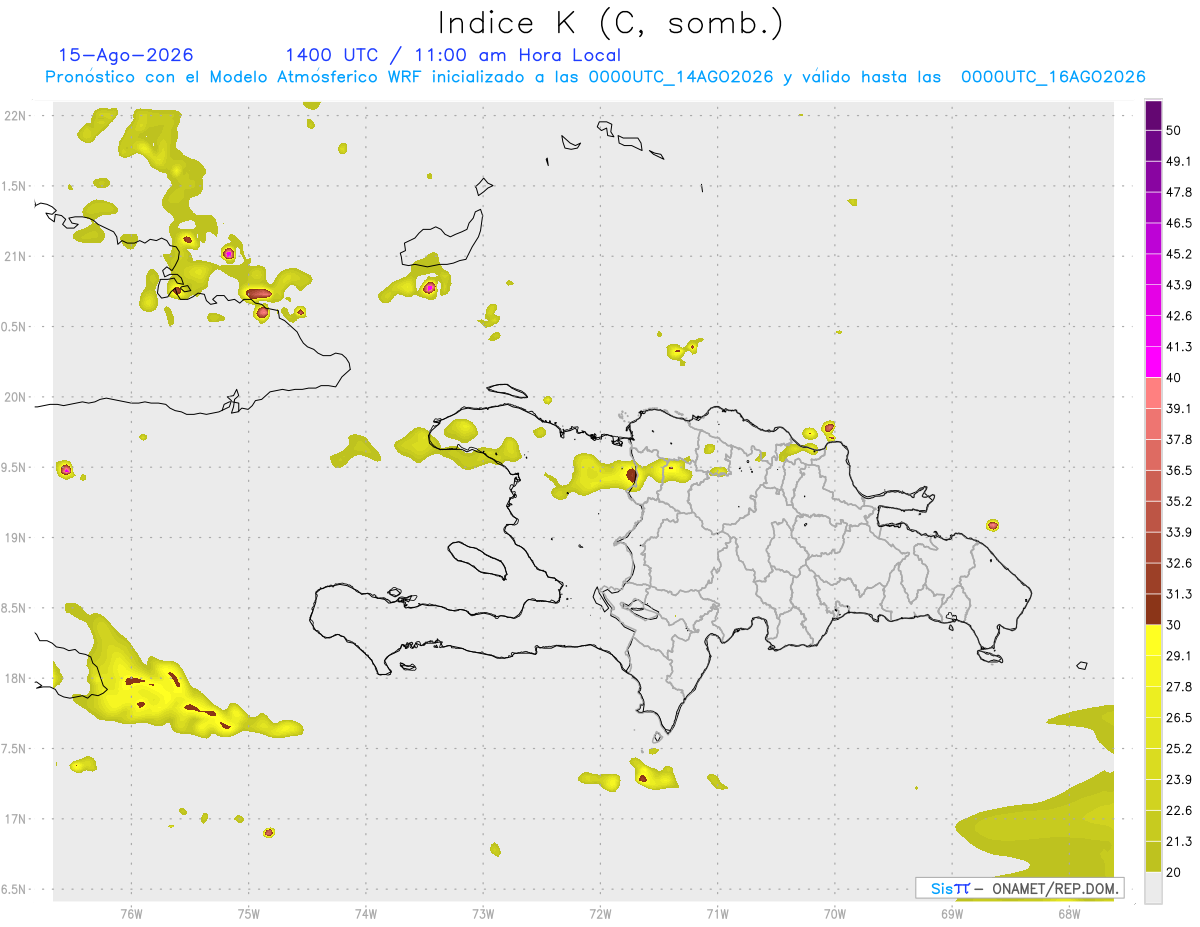Click the colorbar value "25.2"
Viewport: 1200px width, 927px height.
click(1180, 750)
